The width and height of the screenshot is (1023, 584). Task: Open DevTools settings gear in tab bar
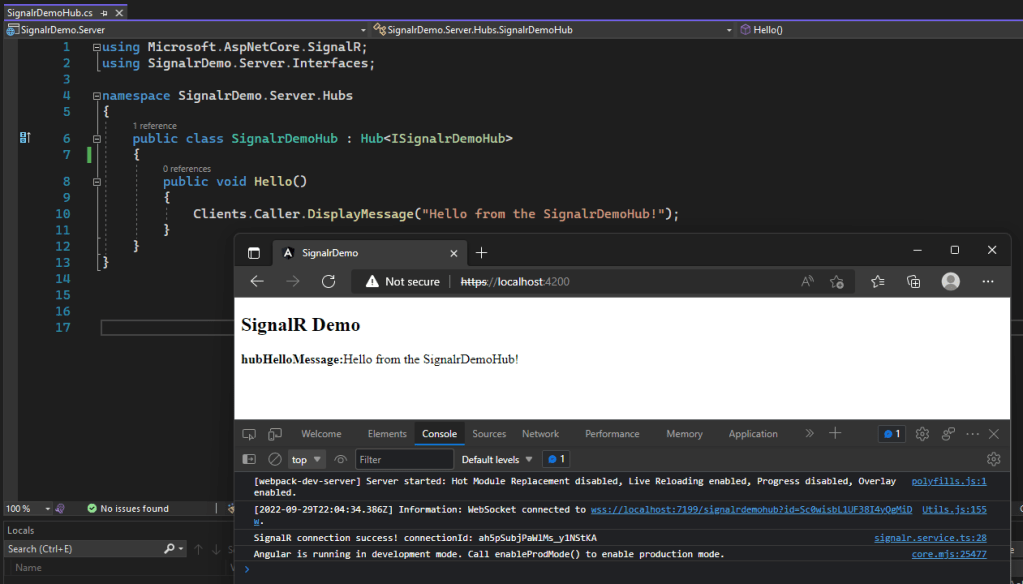[x=922, y=434]
